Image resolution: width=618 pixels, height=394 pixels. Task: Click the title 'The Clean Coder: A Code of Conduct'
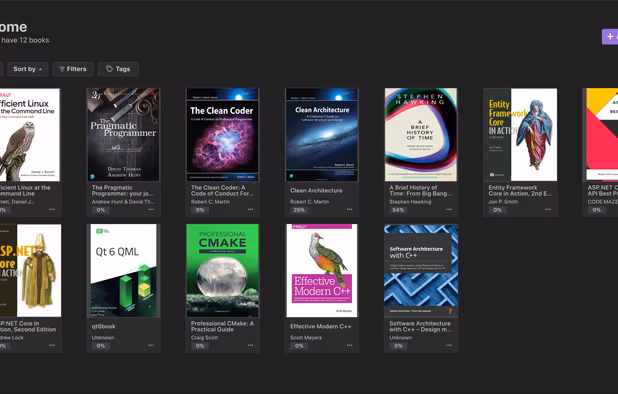pos(222,190)
